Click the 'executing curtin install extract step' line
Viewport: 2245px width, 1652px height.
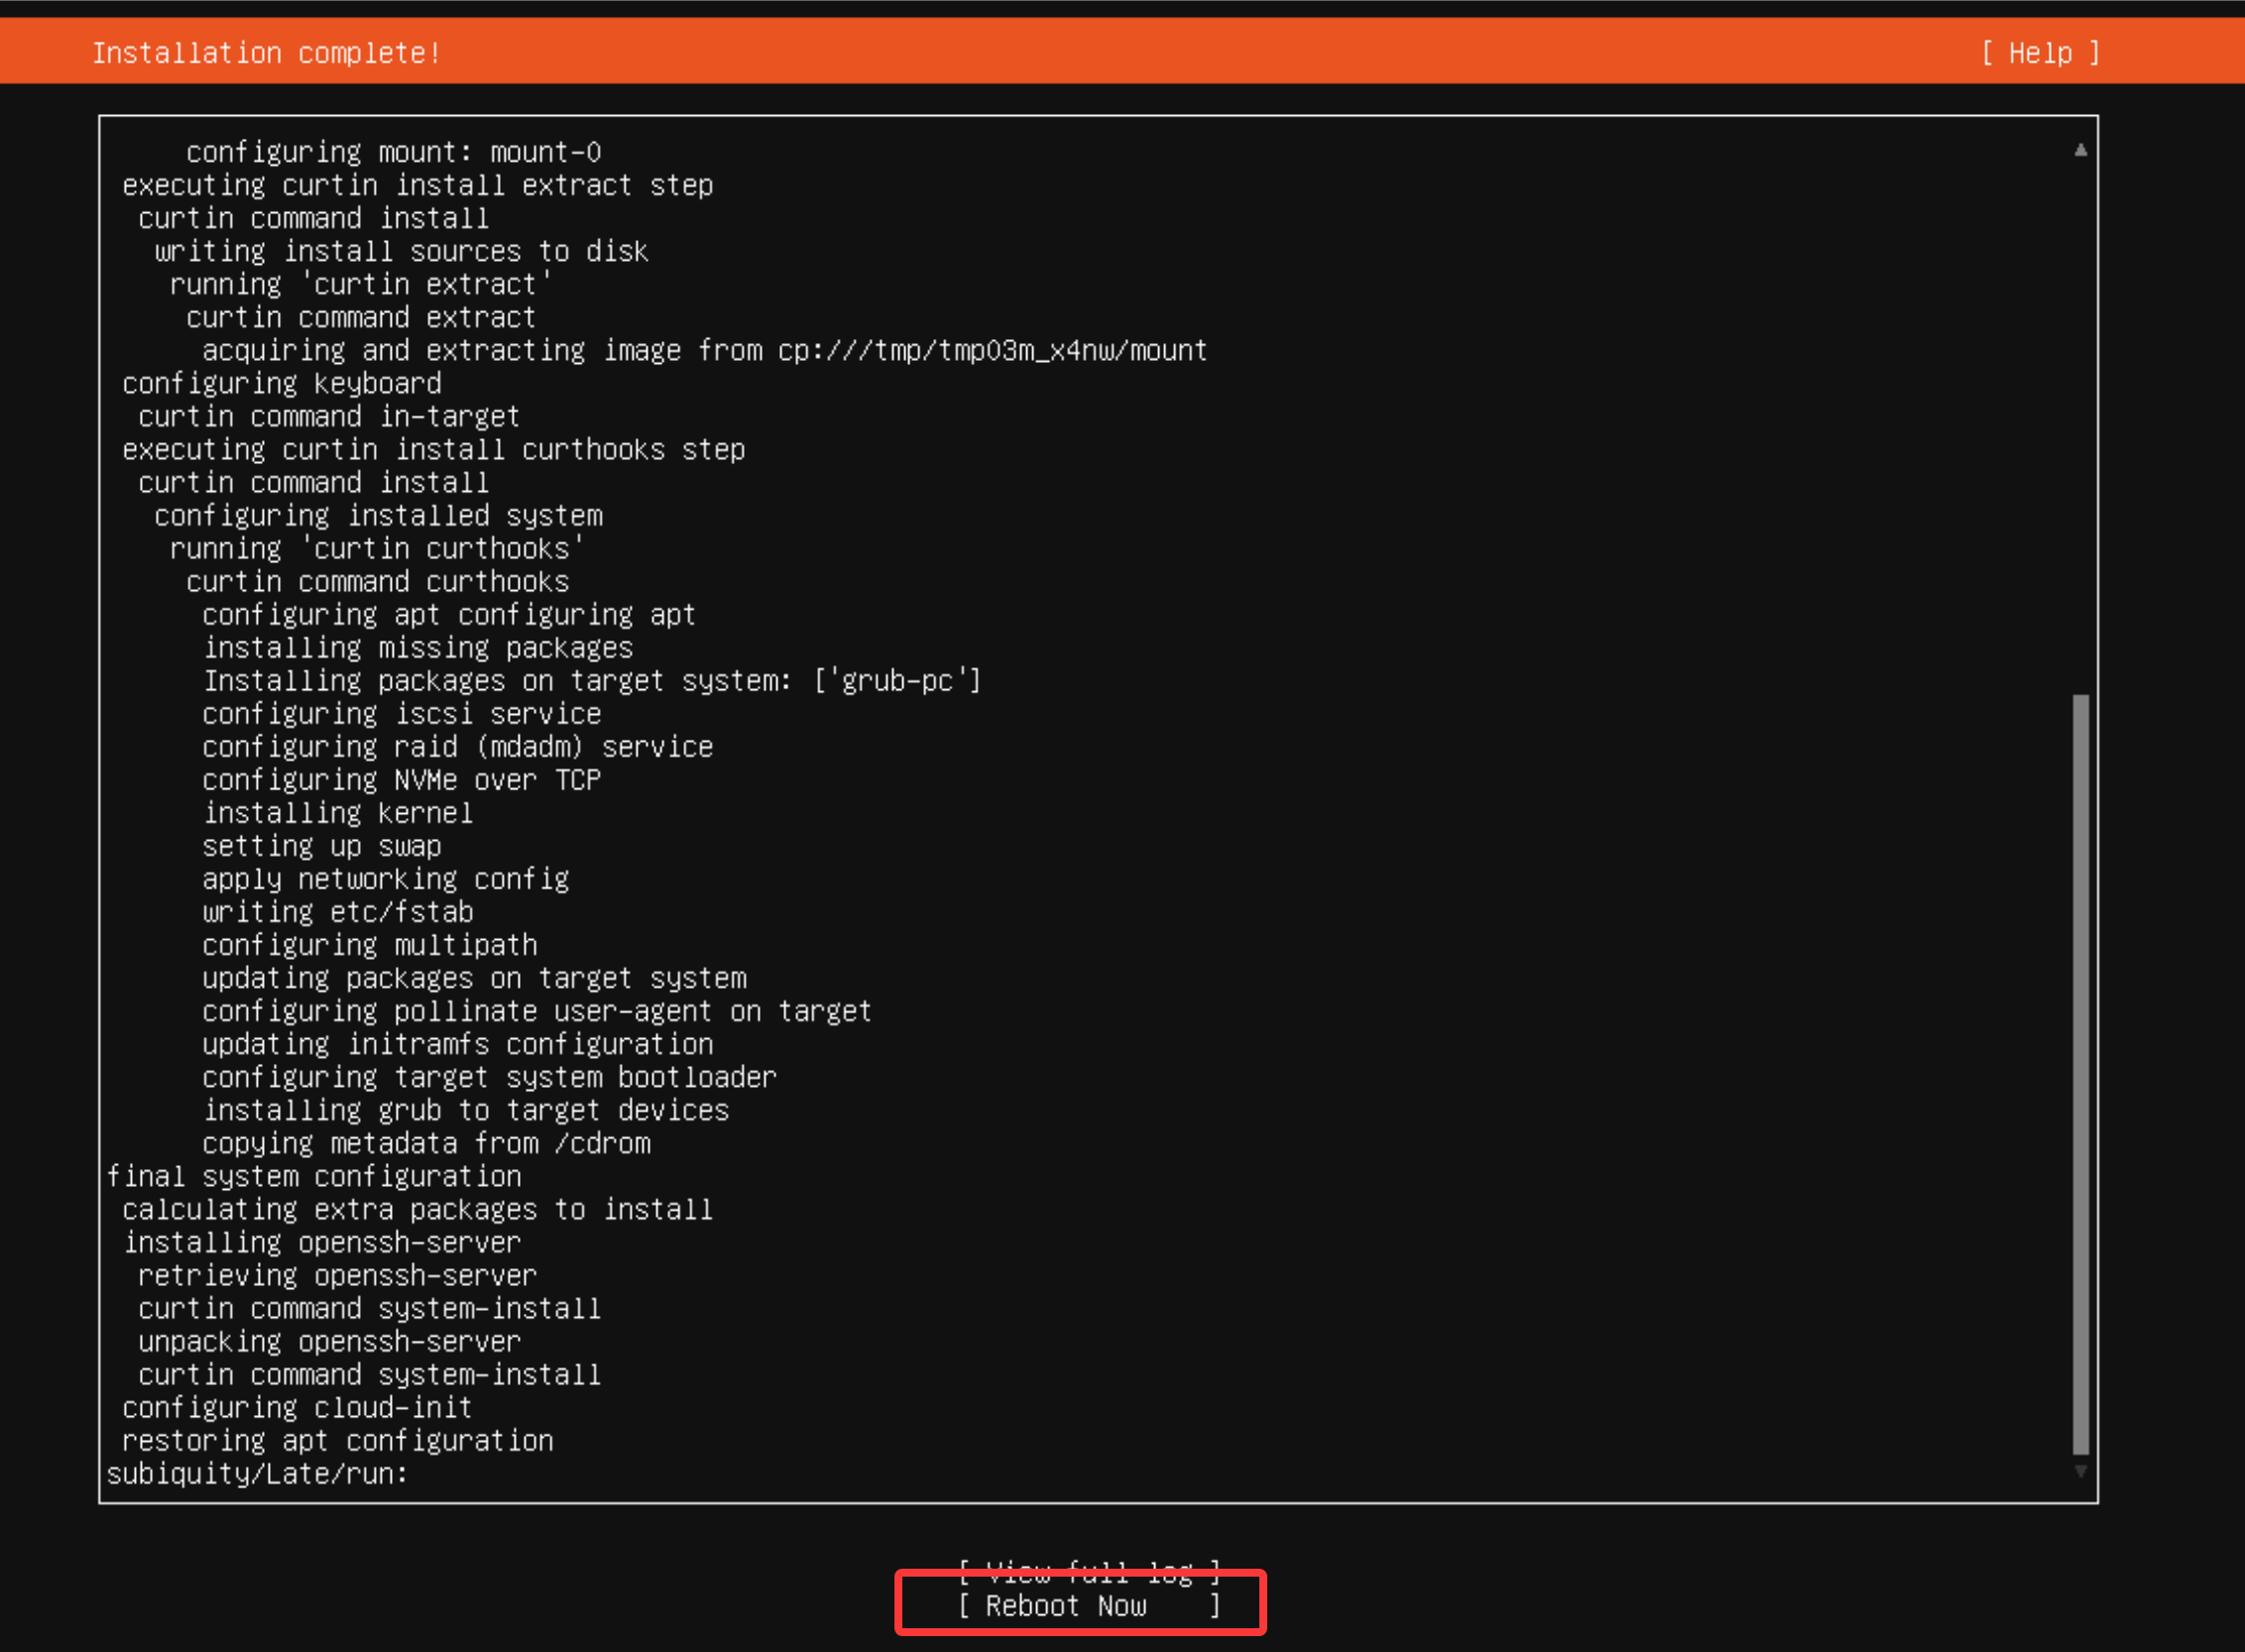(417, 186)
